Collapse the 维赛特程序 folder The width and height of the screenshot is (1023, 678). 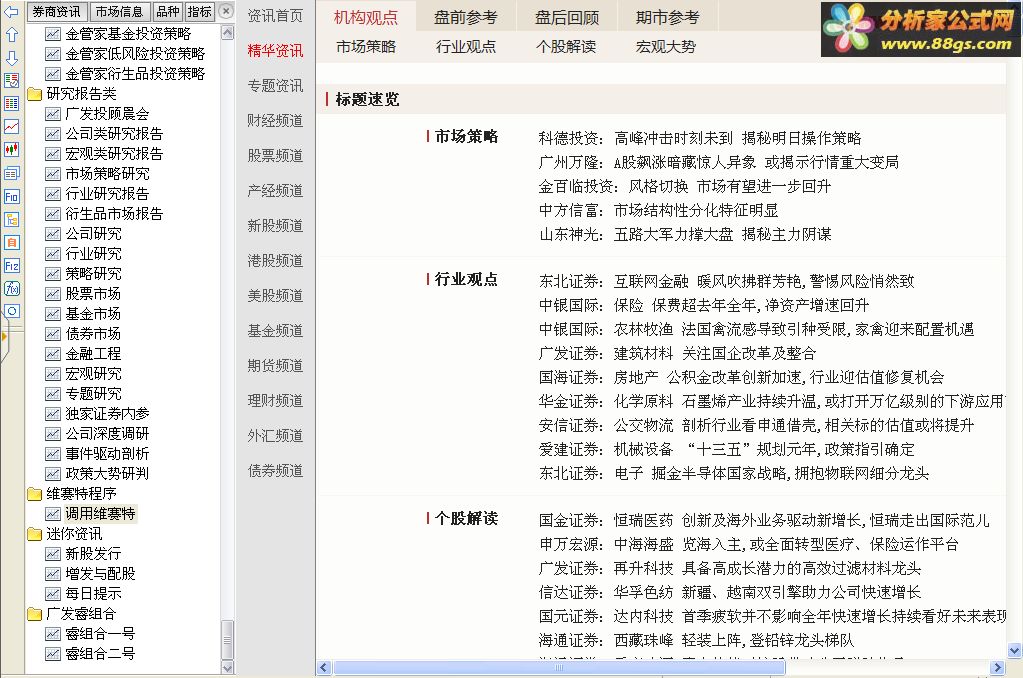click(34, 494)
